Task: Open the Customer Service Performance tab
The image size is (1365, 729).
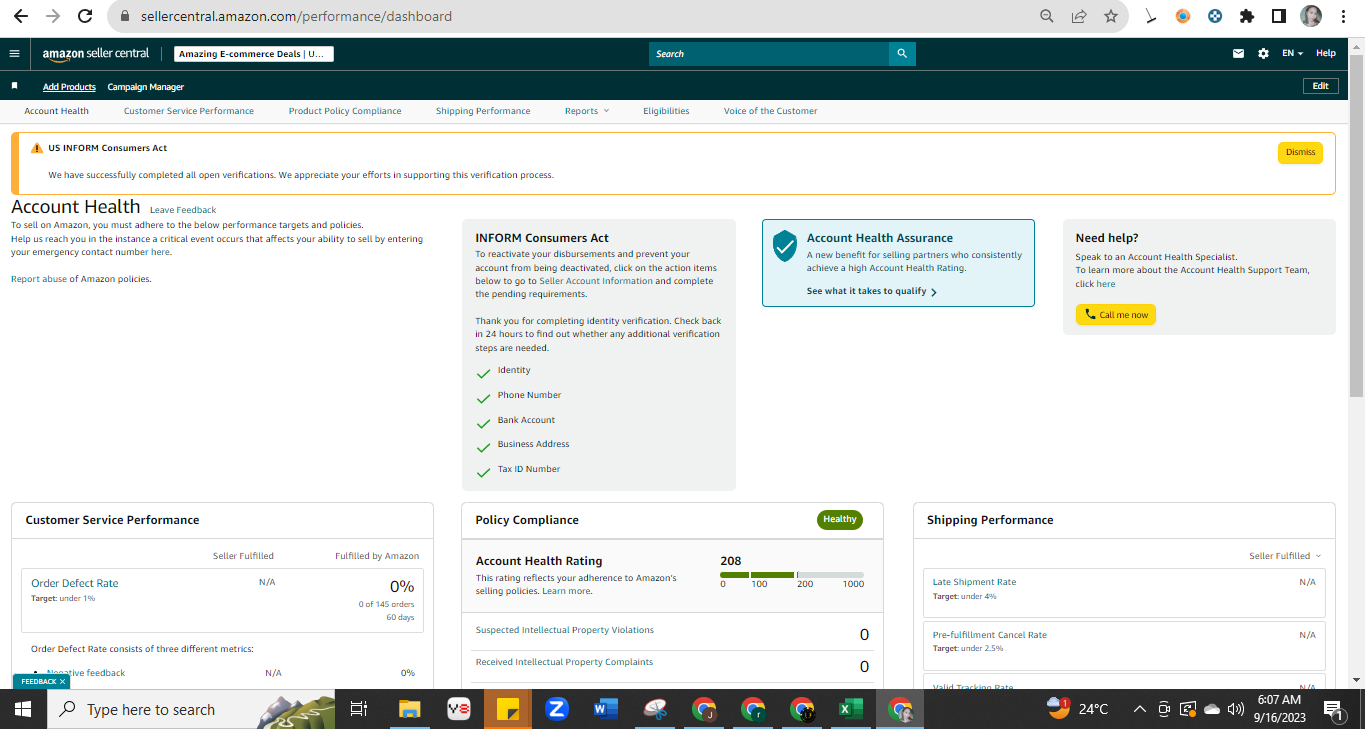Action: [x=189, y=111]
